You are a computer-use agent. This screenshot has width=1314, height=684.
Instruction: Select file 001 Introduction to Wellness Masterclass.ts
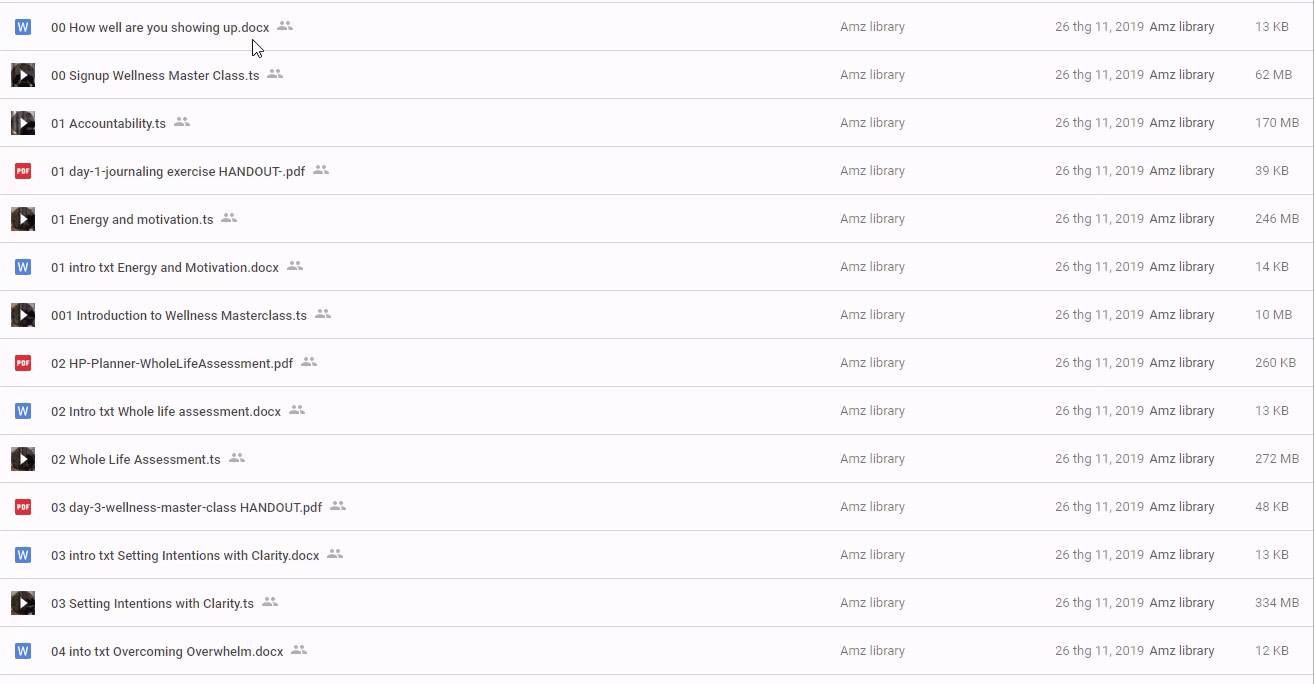point(179,316)
